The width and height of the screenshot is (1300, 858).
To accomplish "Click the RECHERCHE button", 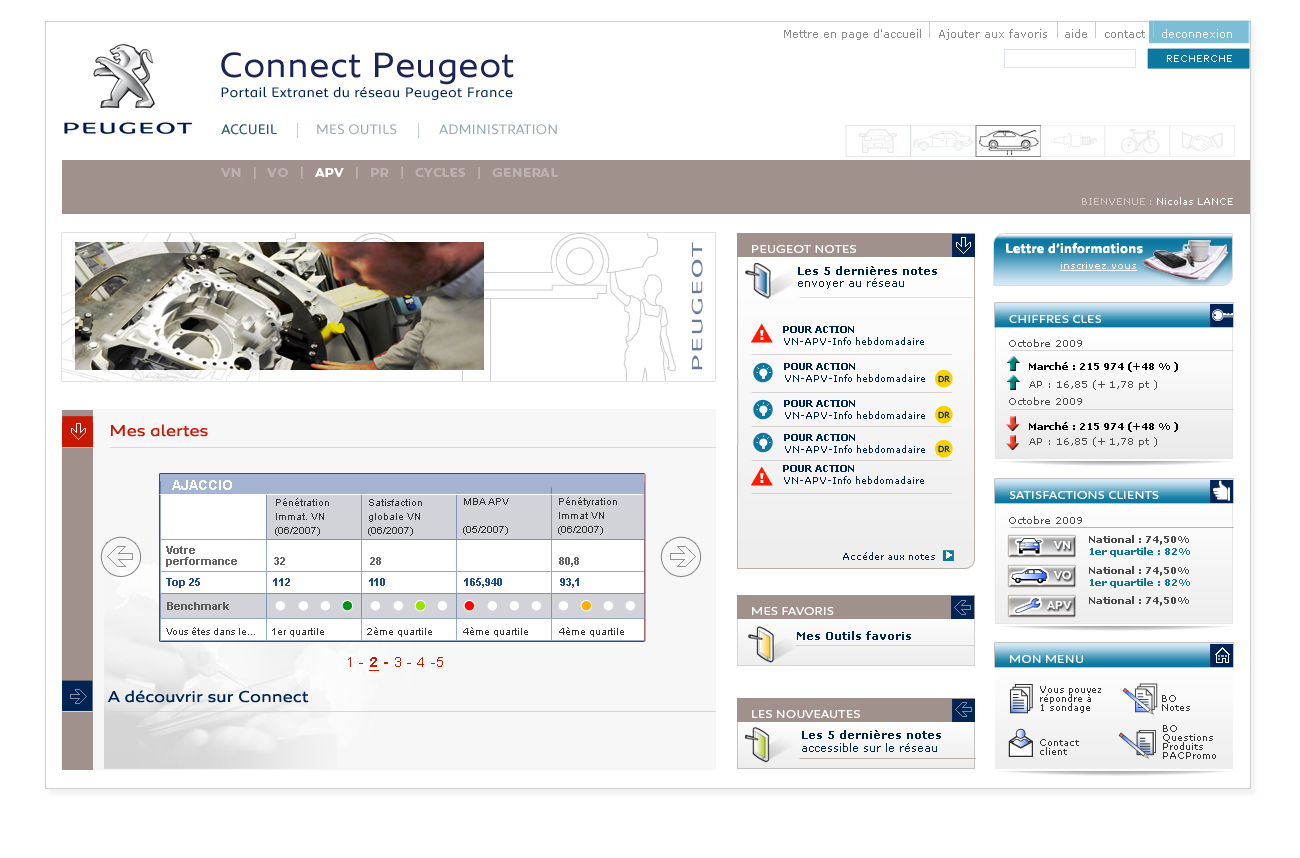I will pos(1198,58).
